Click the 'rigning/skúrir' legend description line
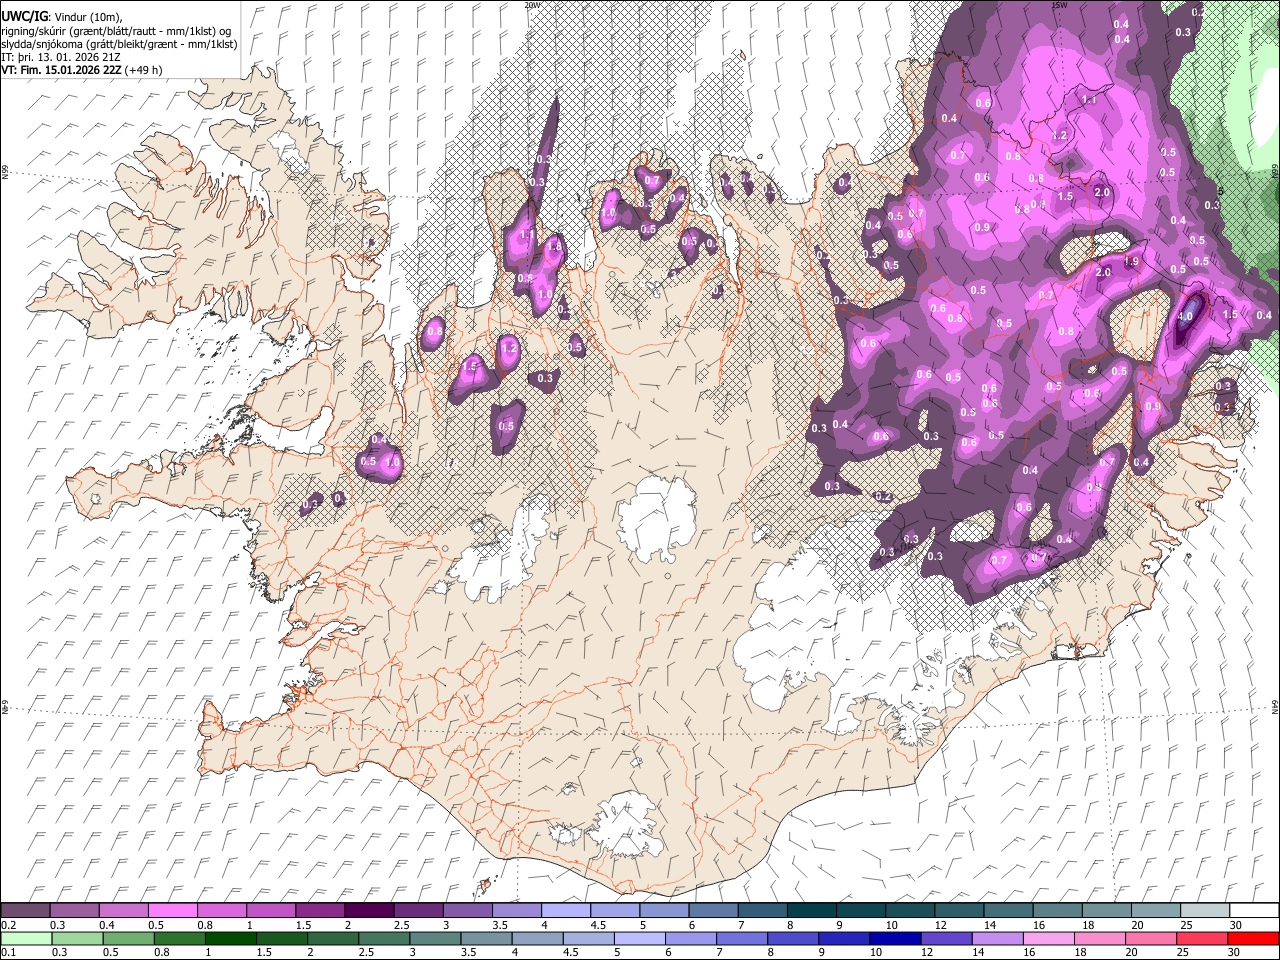The image size is (1280, 960). [x=117, y=31]
